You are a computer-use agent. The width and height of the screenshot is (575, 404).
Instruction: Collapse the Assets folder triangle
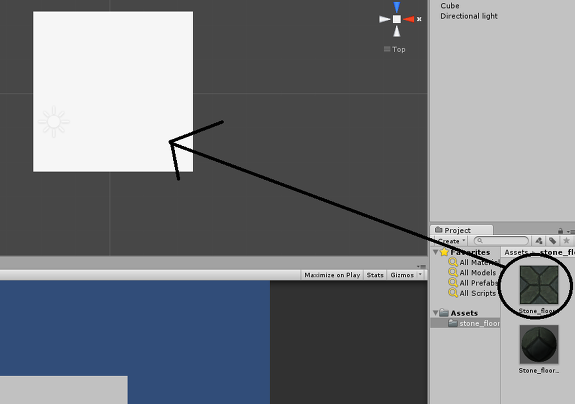[435, 313]
